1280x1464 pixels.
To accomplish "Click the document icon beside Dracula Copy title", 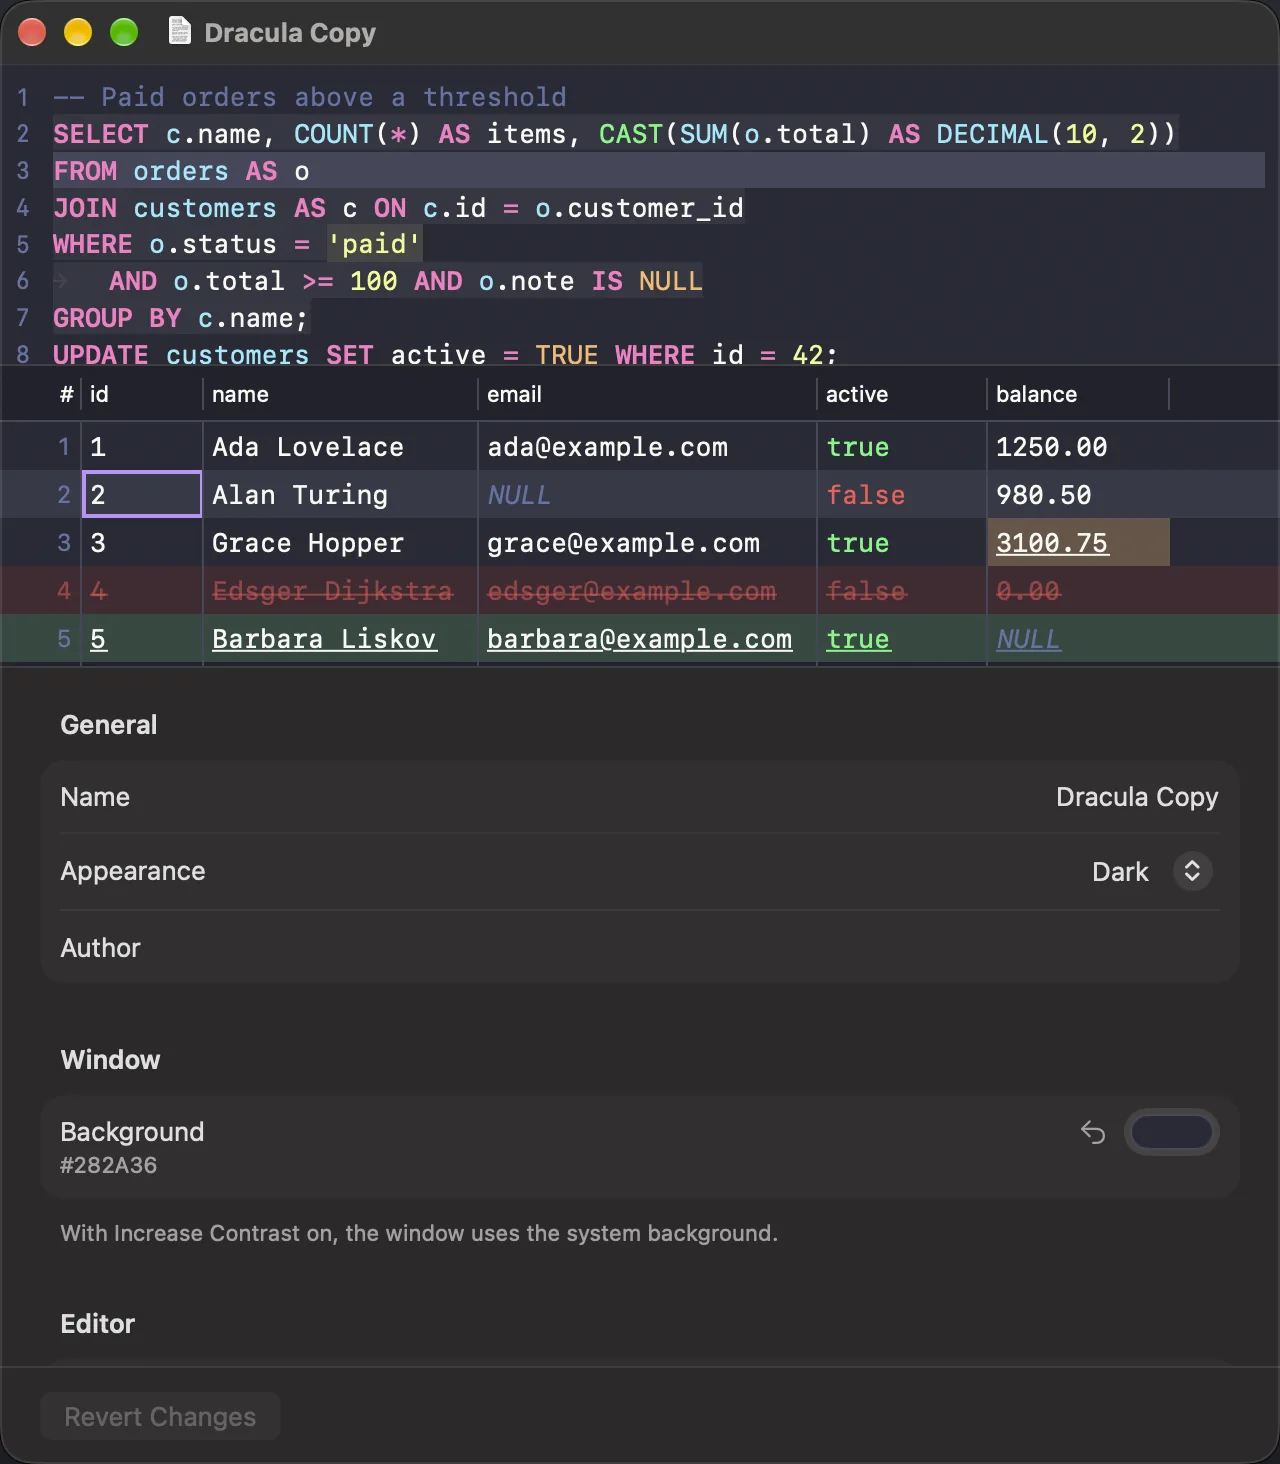I will [179, 32].
